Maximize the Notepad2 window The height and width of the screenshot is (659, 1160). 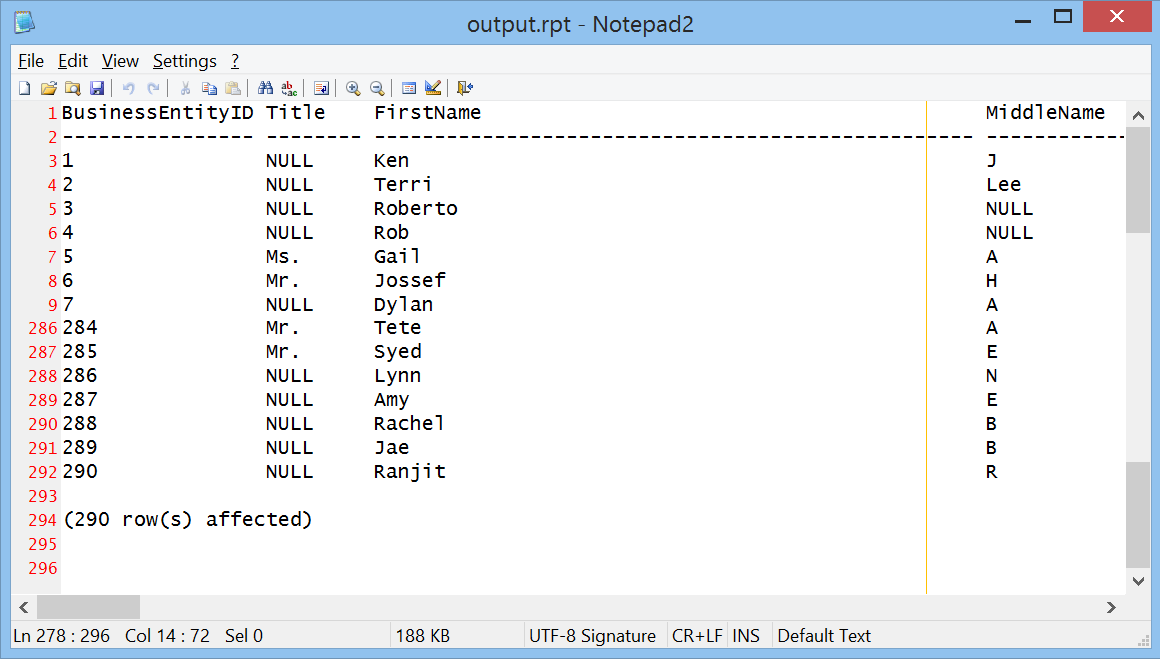tap(1063, 16)
